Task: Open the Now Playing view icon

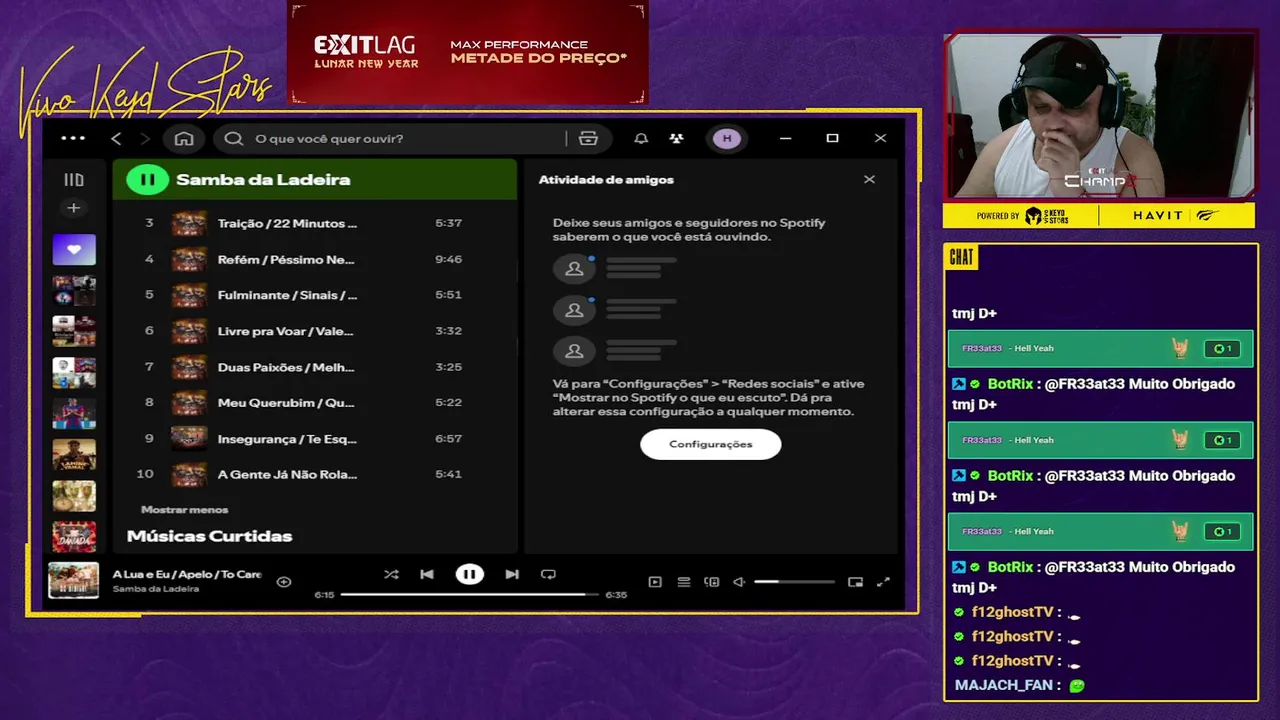Action: [x=655, y=582]
